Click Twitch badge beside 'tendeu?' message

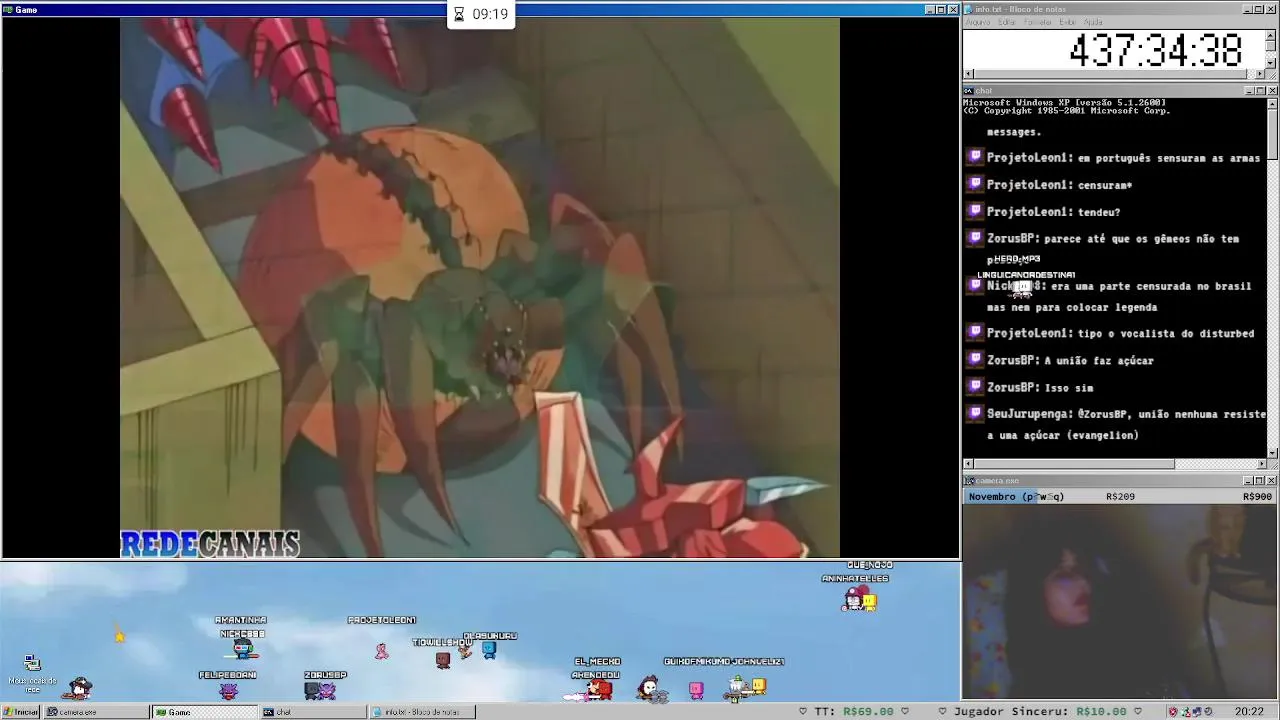975,211
